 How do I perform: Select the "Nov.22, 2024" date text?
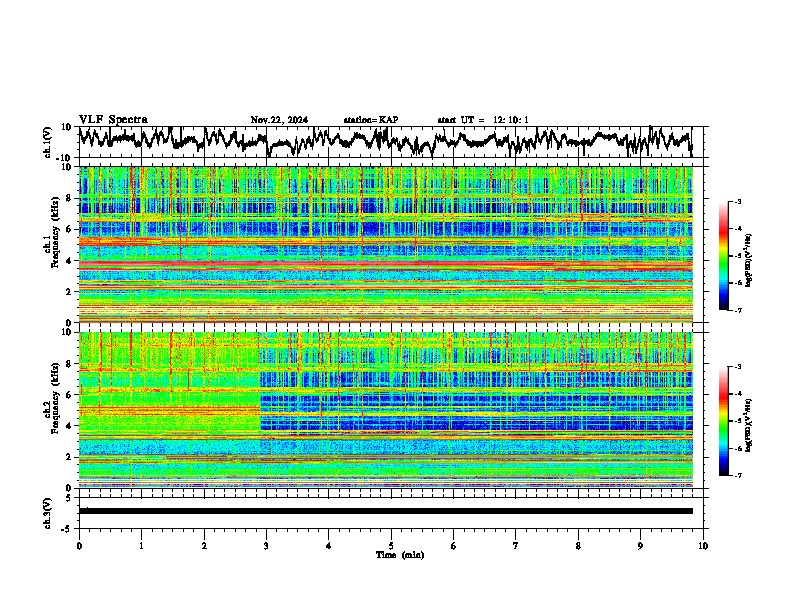(x=279, y=120)
